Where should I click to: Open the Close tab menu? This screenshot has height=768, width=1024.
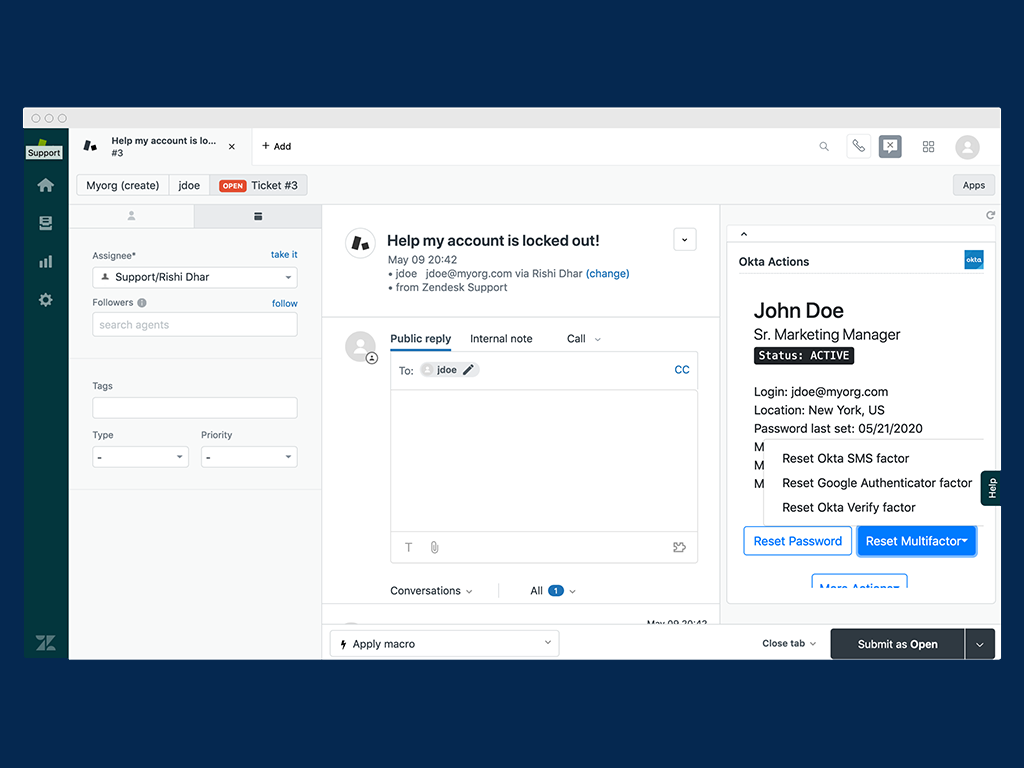tap(789, 643)
